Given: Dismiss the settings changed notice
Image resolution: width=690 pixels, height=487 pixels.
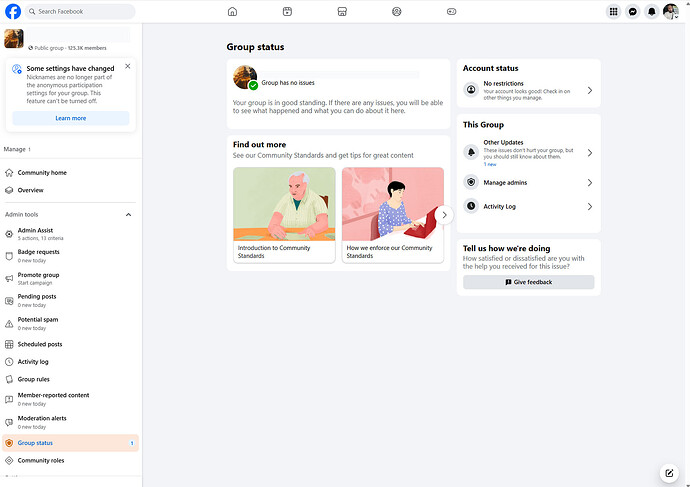Looking at the screenshot, I should coord(127,66).
